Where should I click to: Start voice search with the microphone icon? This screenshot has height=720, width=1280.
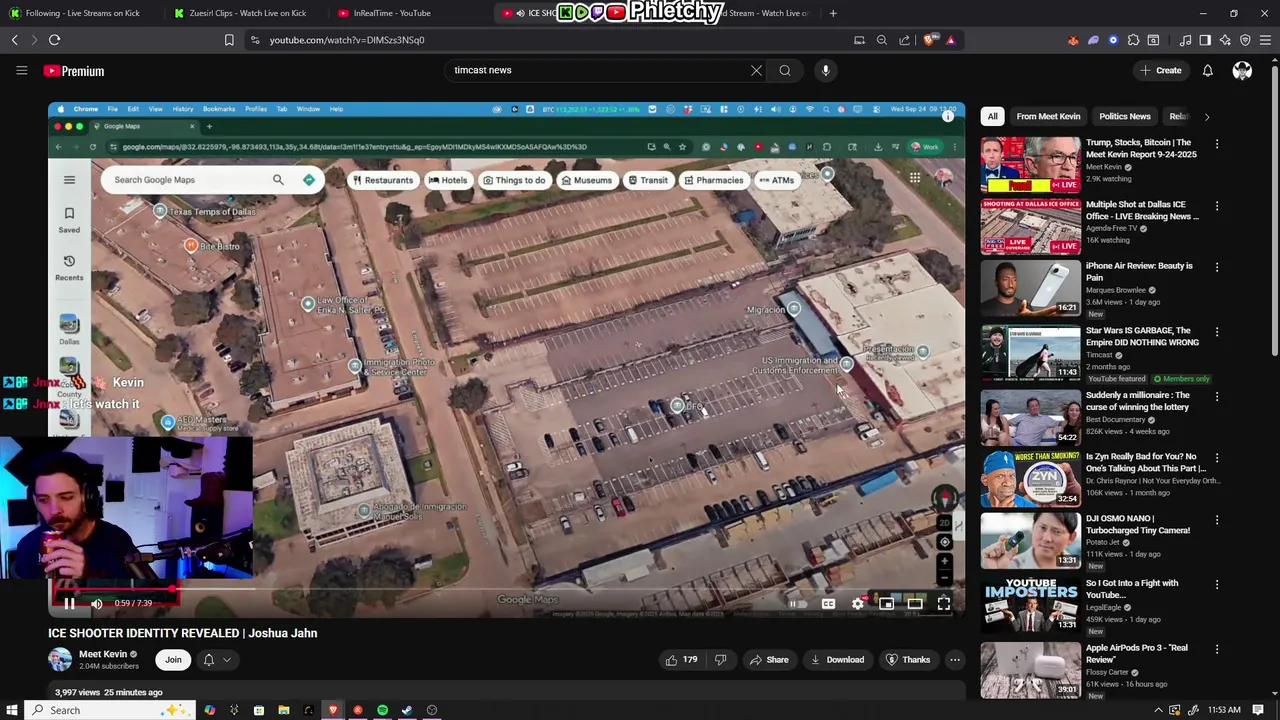pos(825,70)
